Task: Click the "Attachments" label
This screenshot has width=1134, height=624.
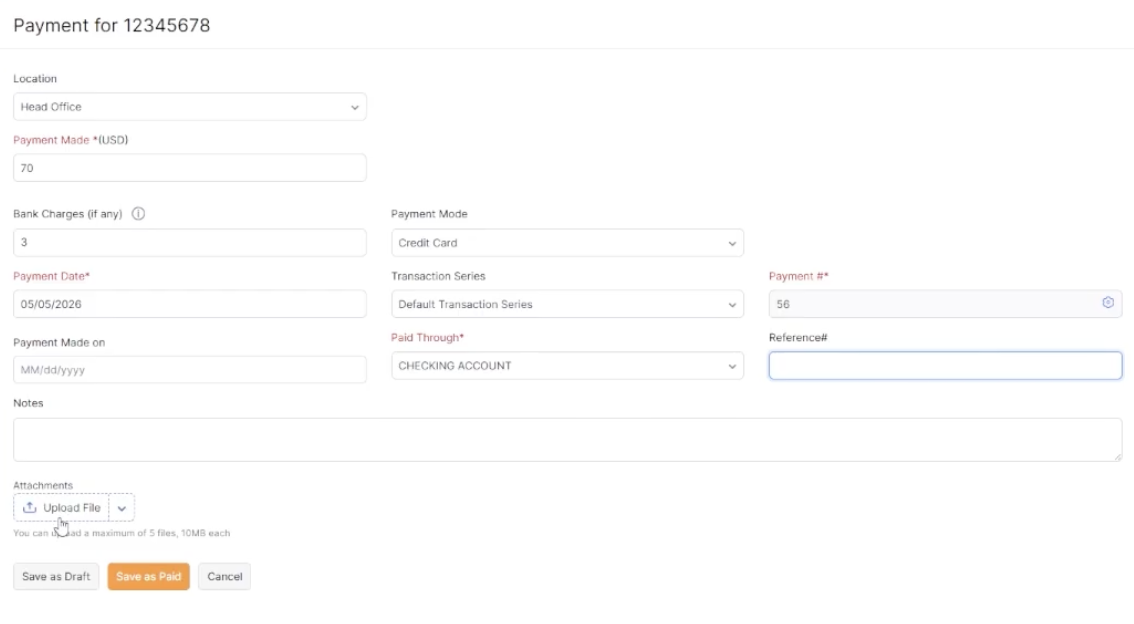Action: (x=43, y=485)
